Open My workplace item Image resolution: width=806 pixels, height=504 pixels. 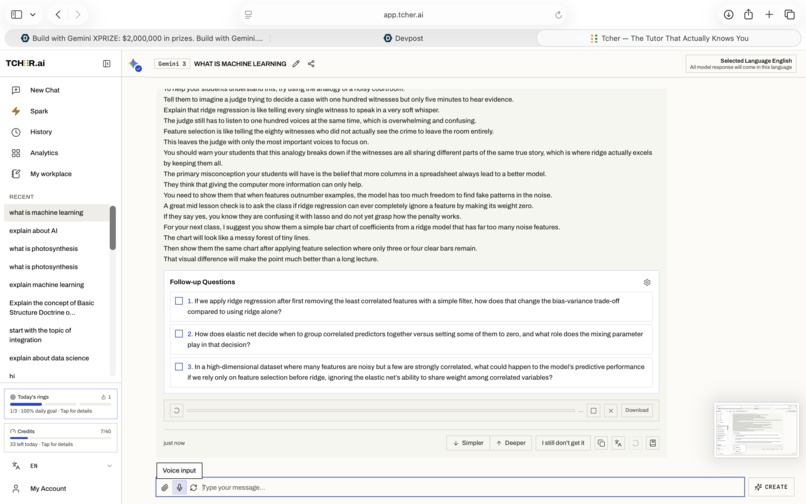[x=16, y=174]
